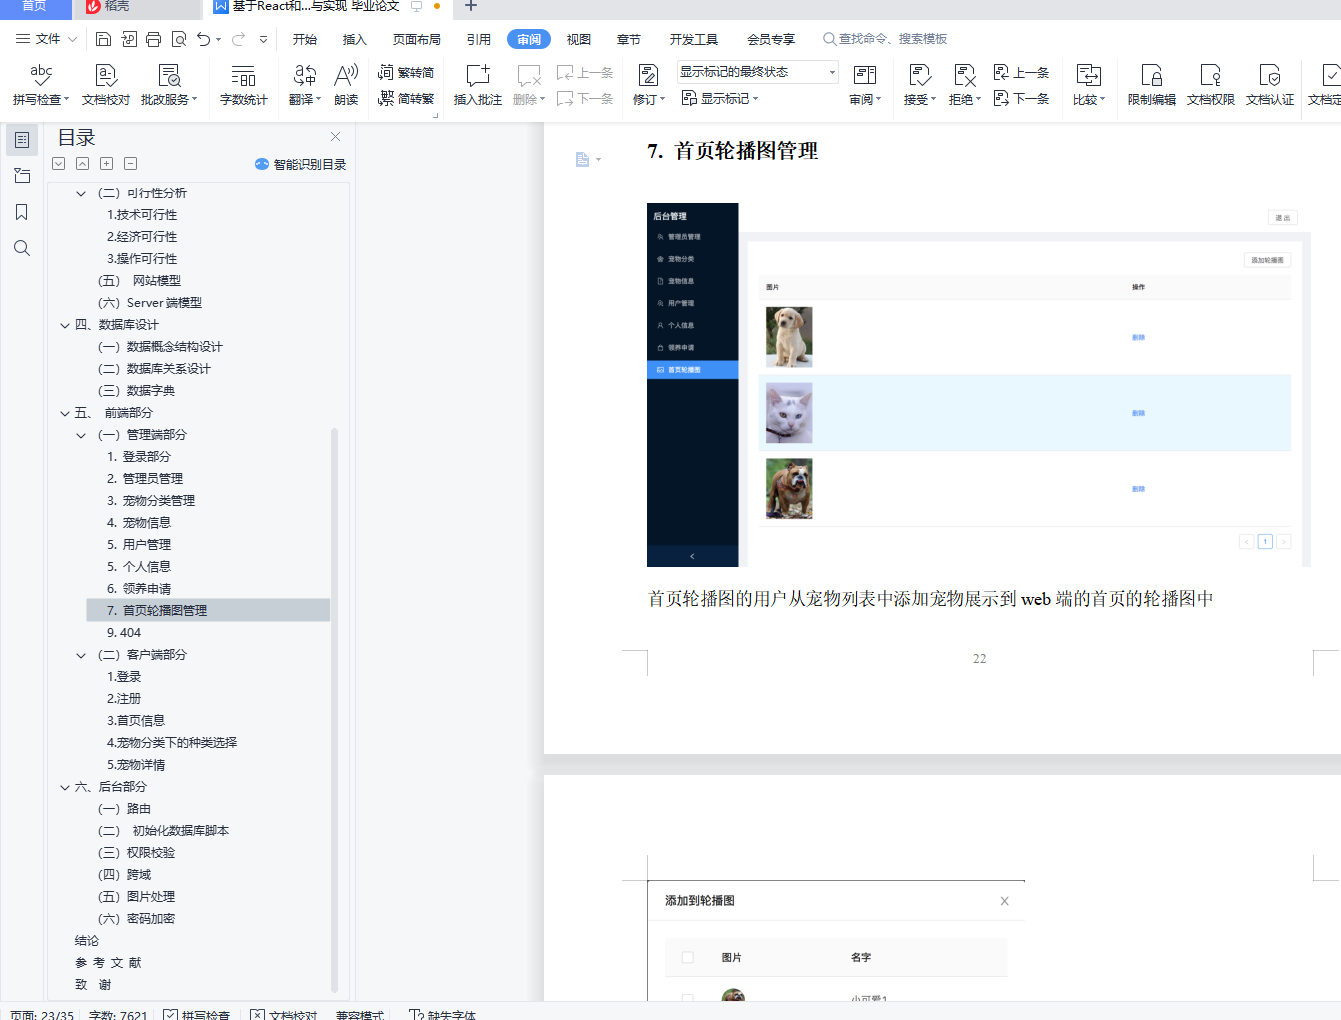This screenshot has height=1020, width=1341.
Task: Click the document proofreading icon (文档校对)
Action: click(106, 85)
